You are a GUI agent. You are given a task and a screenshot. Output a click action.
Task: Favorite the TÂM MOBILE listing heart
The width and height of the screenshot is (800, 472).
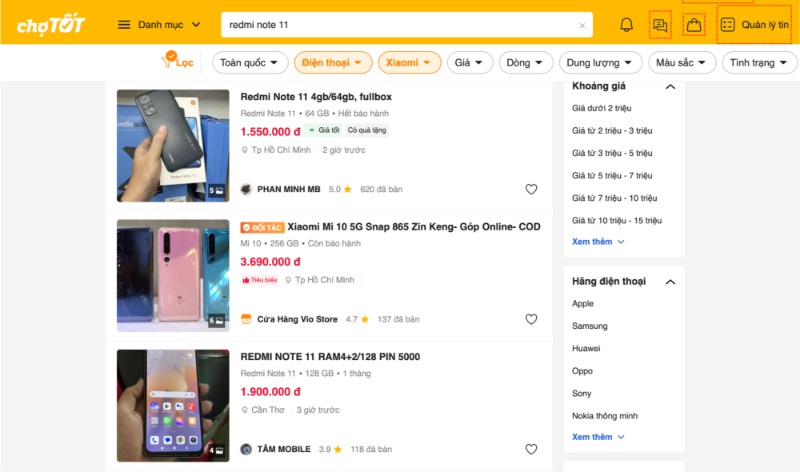(531, 450)
